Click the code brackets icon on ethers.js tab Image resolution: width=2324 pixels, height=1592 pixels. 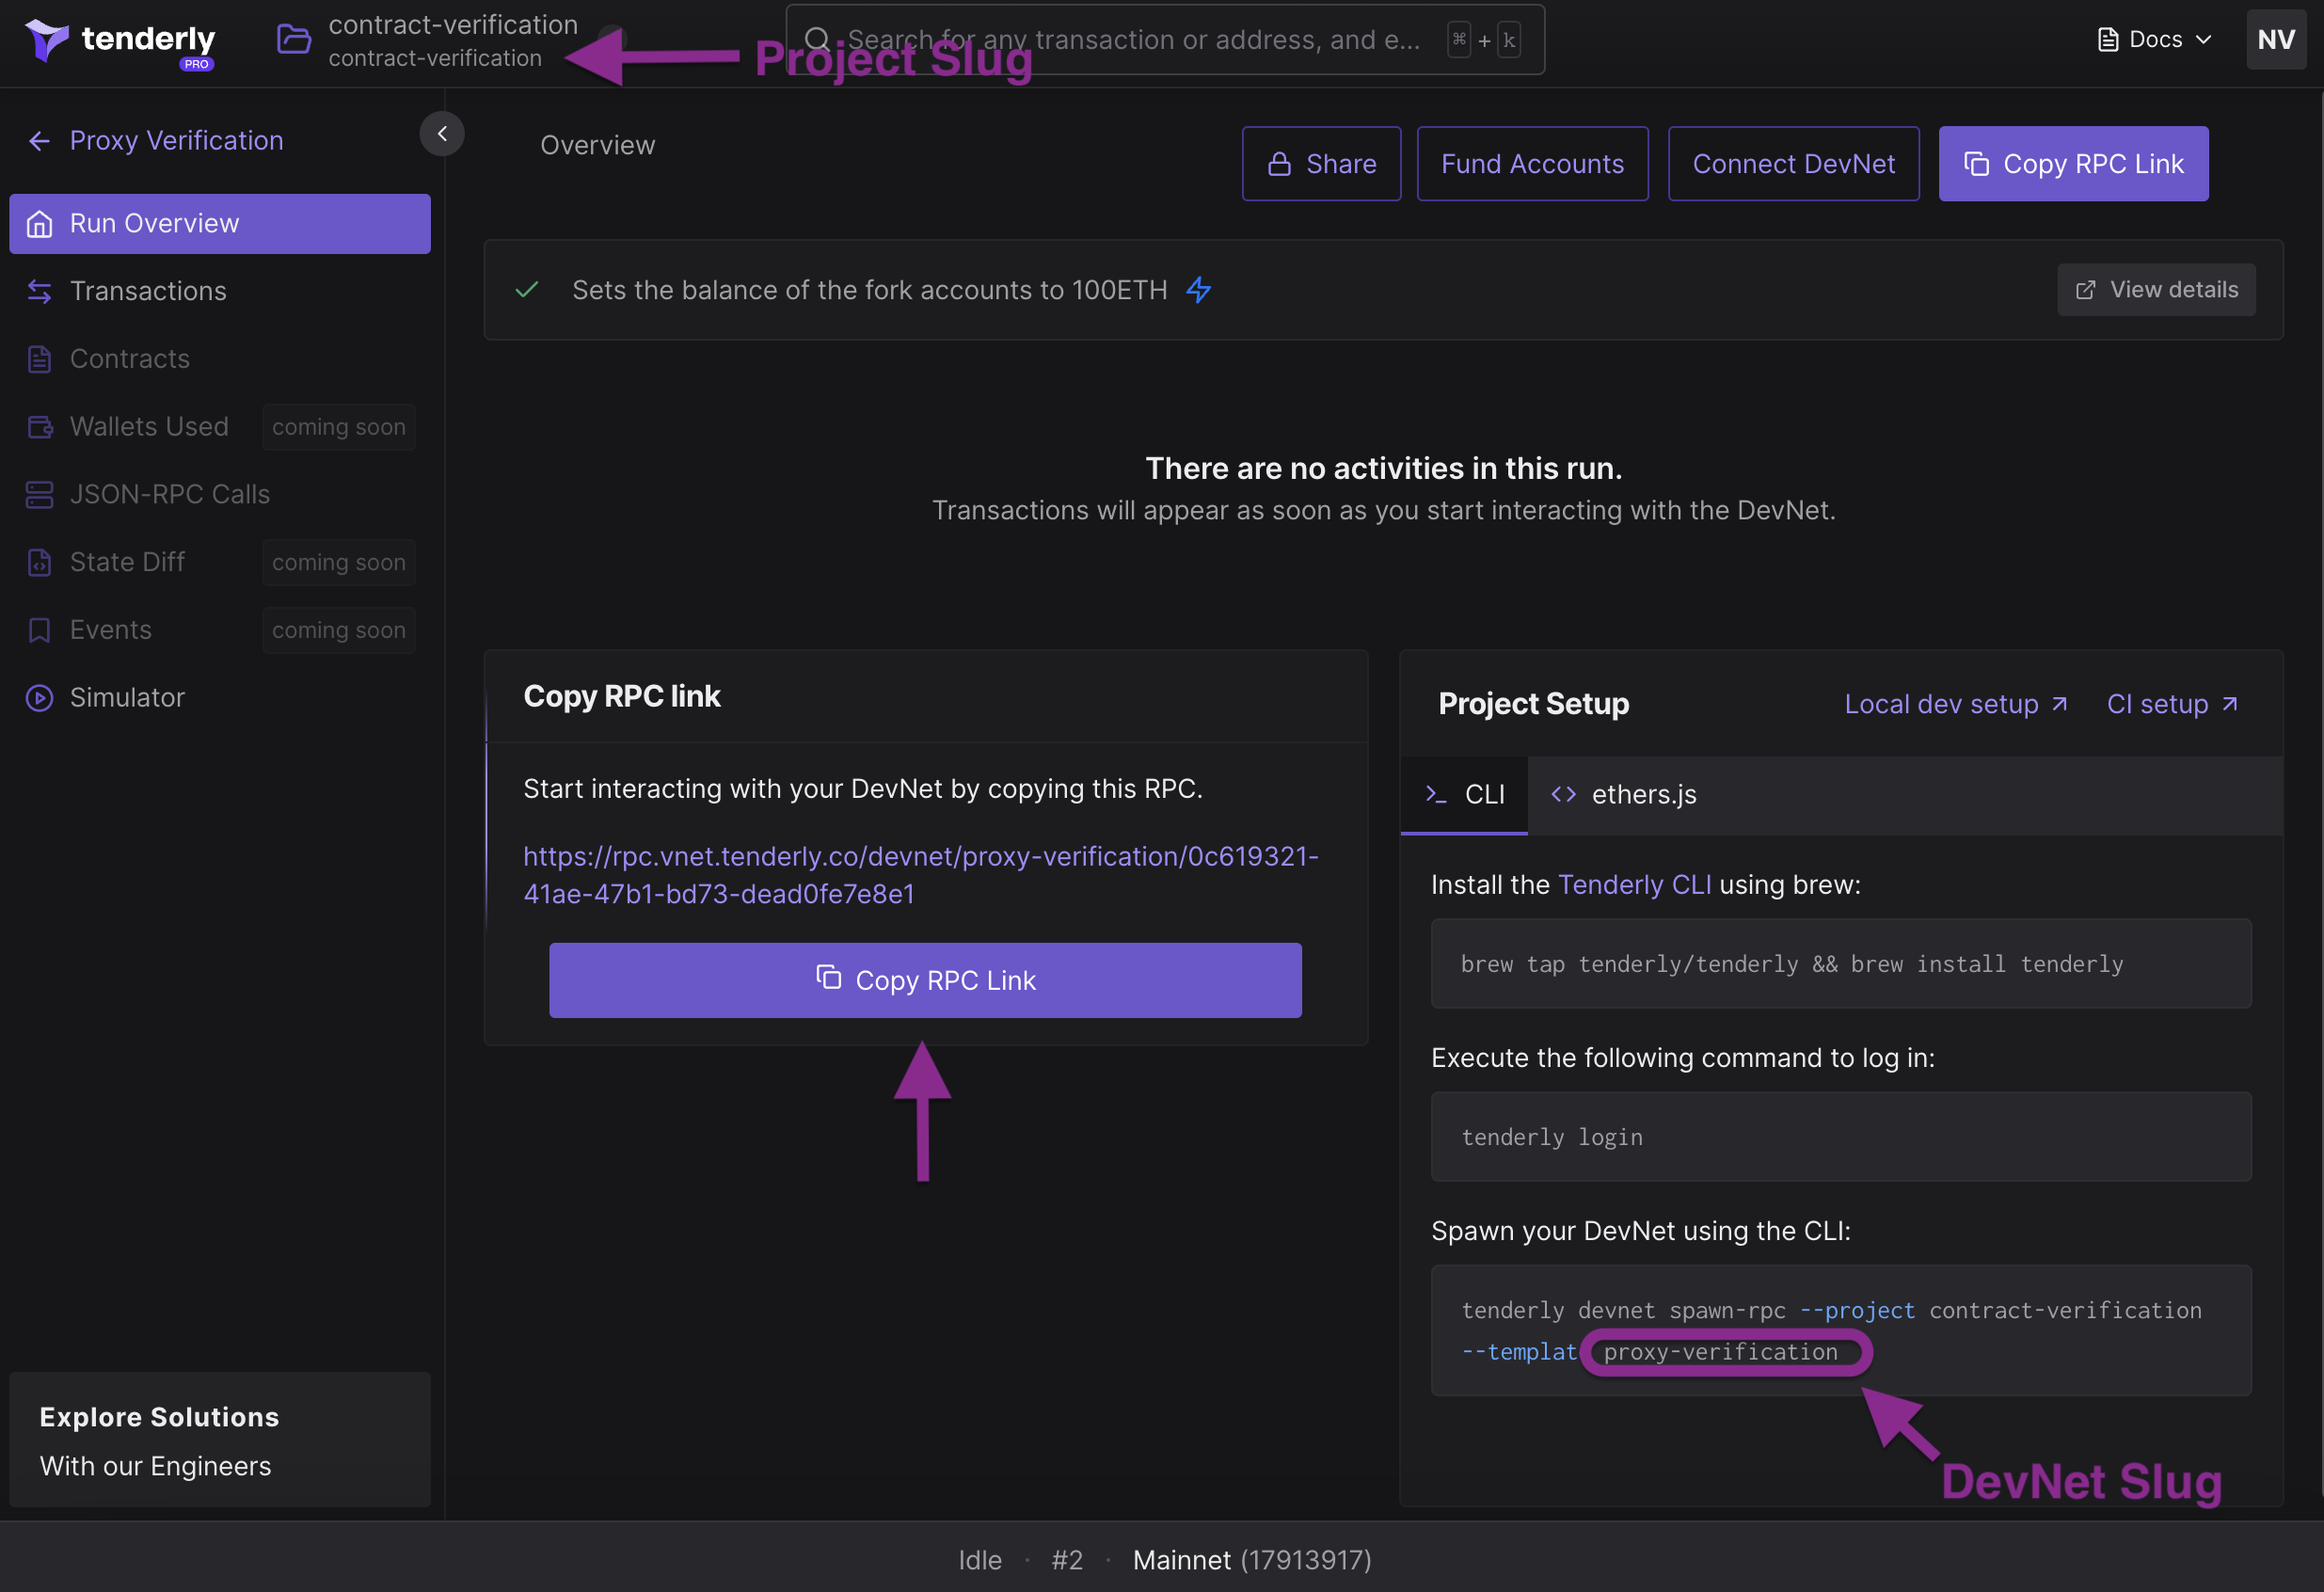[1563, 794]
